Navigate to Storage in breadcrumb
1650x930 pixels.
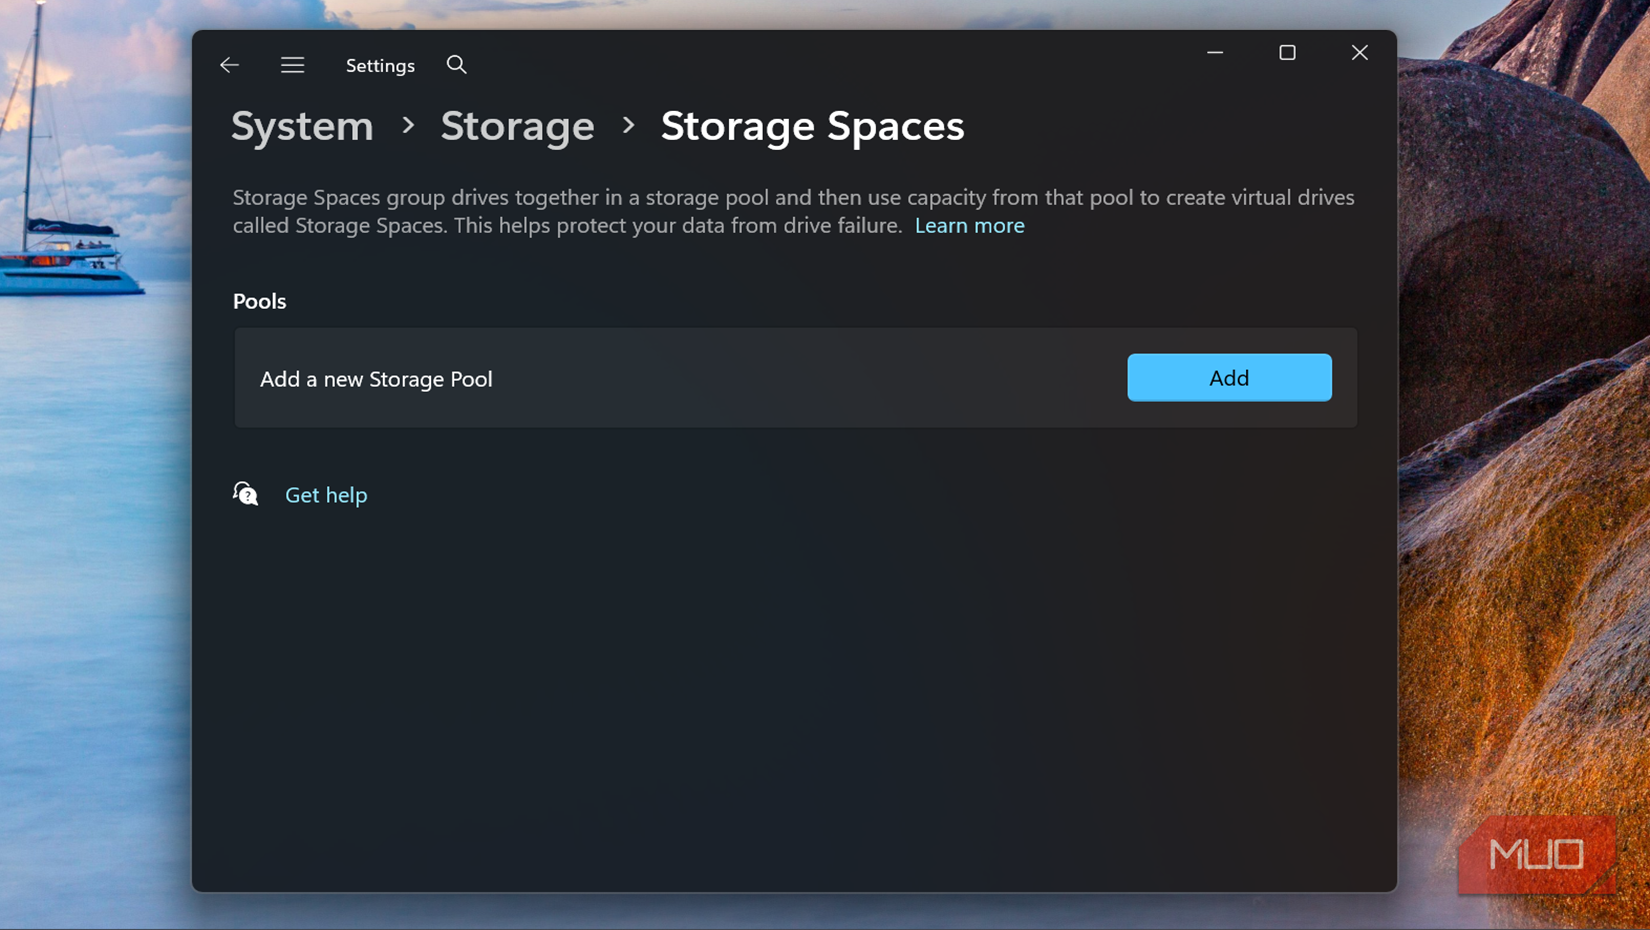(517, 126)
